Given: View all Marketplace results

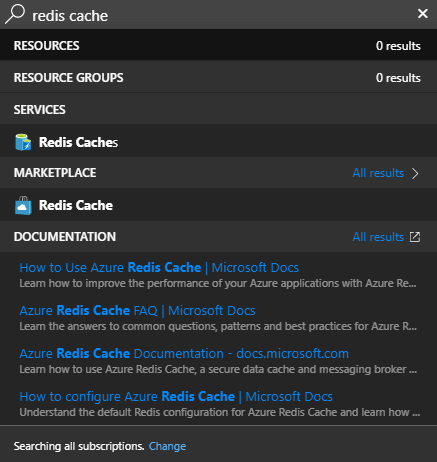Looking at the screenshot, I should [x=378, y=173].
